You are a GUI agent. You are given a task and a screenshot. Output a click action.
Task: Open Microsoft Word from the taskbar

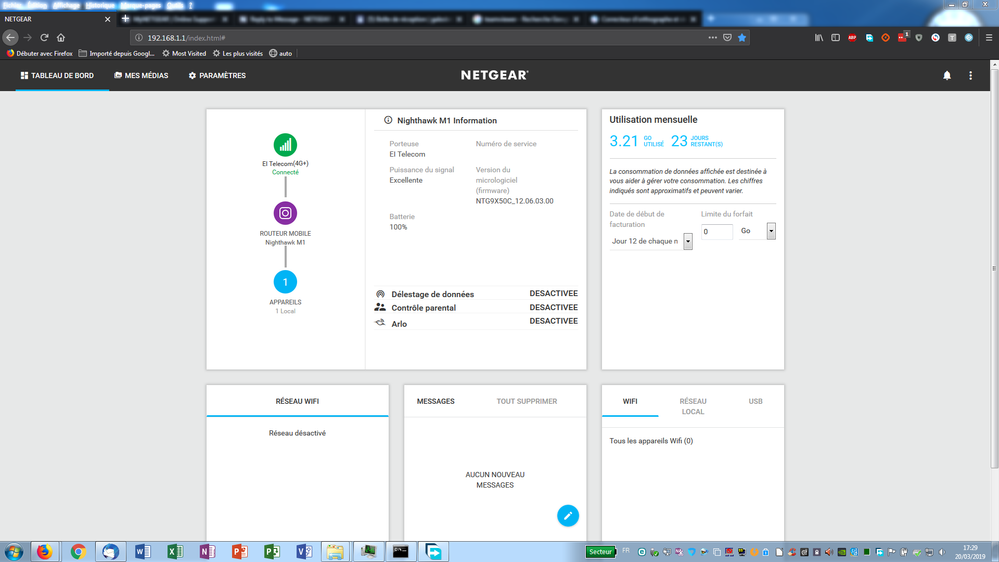point(143,551)
